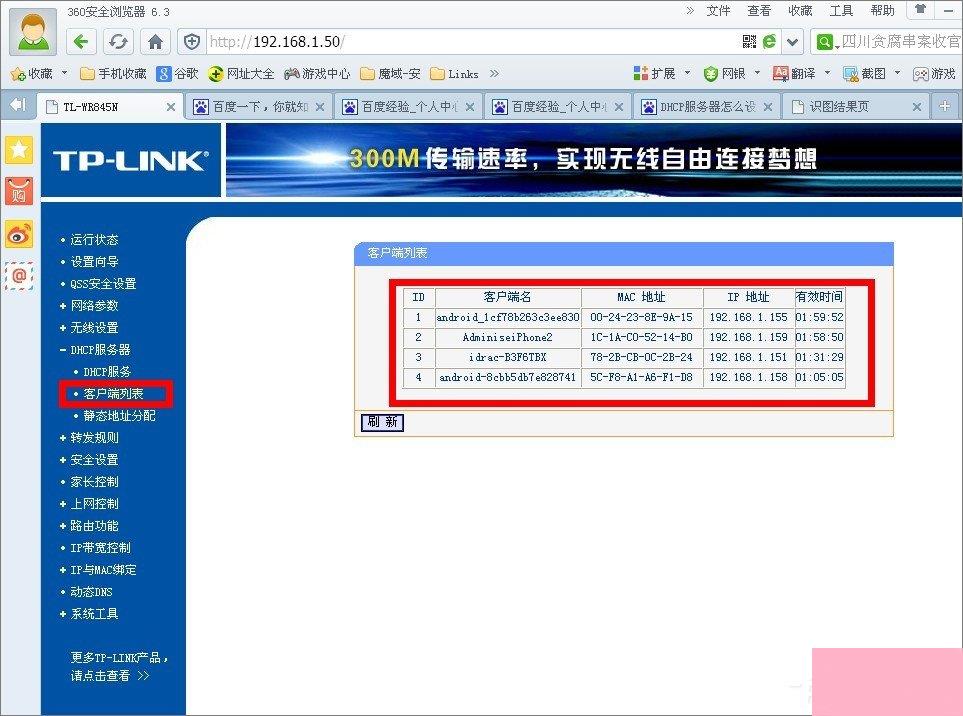The width and height of the screenshot is (963, 716).
Task: Expand 无线设置 menu section
Action: (94, 328)
